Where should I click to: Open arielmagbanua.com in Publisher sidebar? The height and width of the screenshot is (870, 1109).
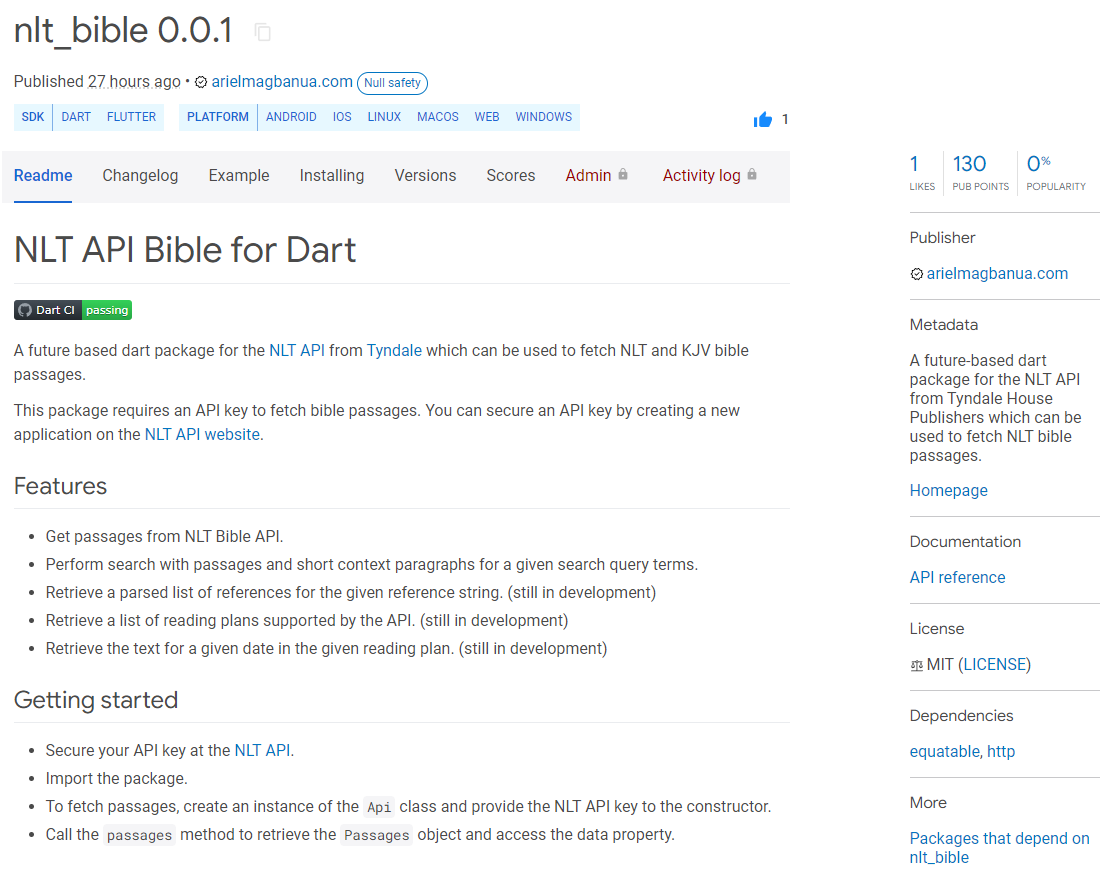coord(997,274)
